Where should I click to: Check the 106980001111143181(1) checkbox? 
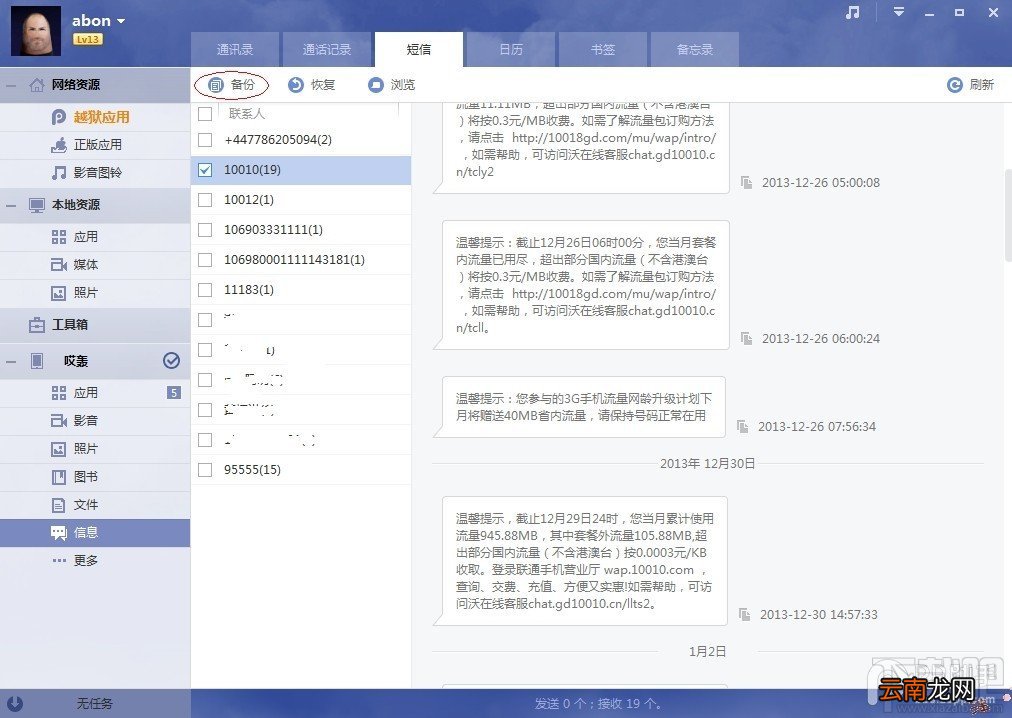(x=205, y=260)
